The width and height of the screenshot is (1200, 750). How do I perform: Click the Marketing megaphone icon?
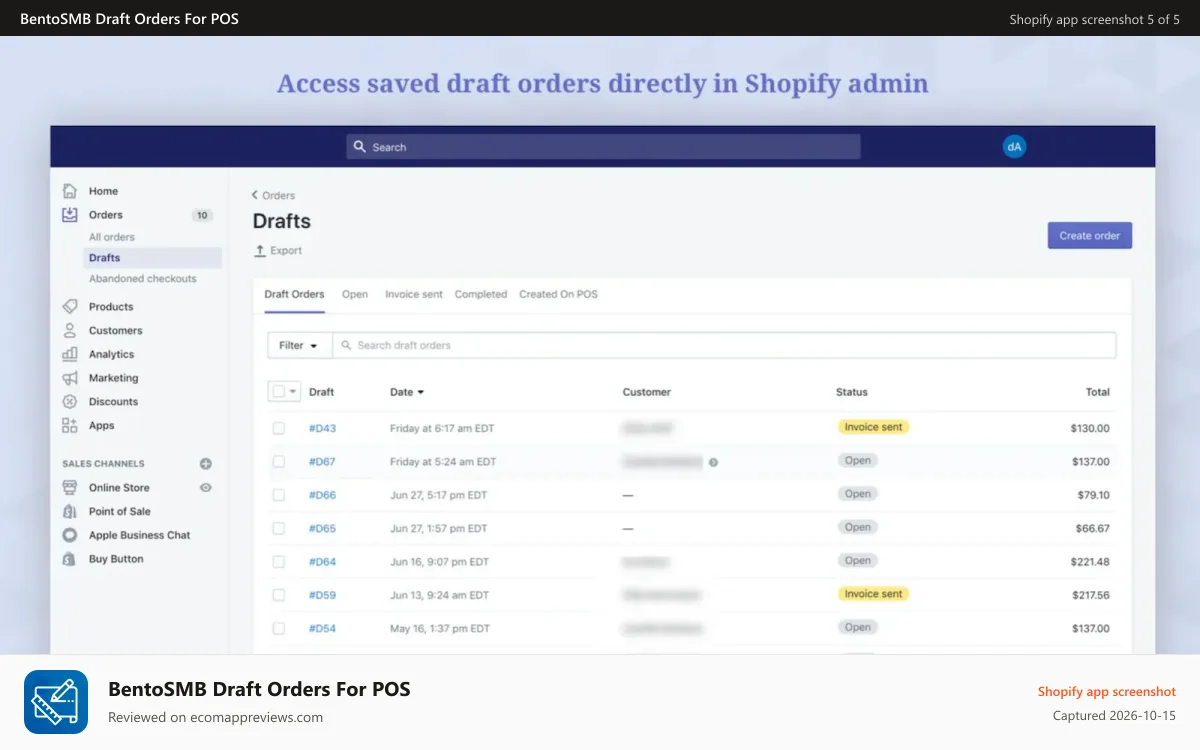[70, 378]
